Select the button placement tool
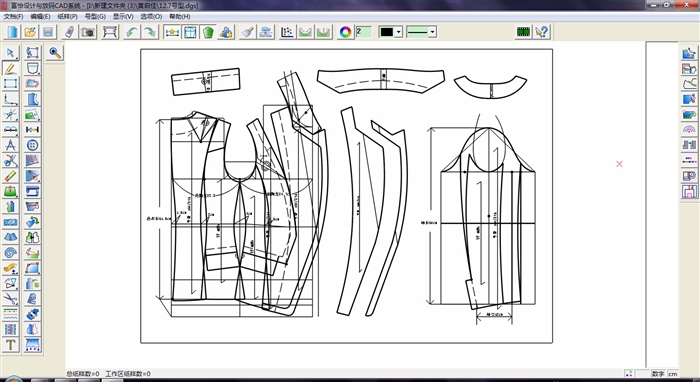Viewport: 700px width, 382px height. tap(33, 145)
